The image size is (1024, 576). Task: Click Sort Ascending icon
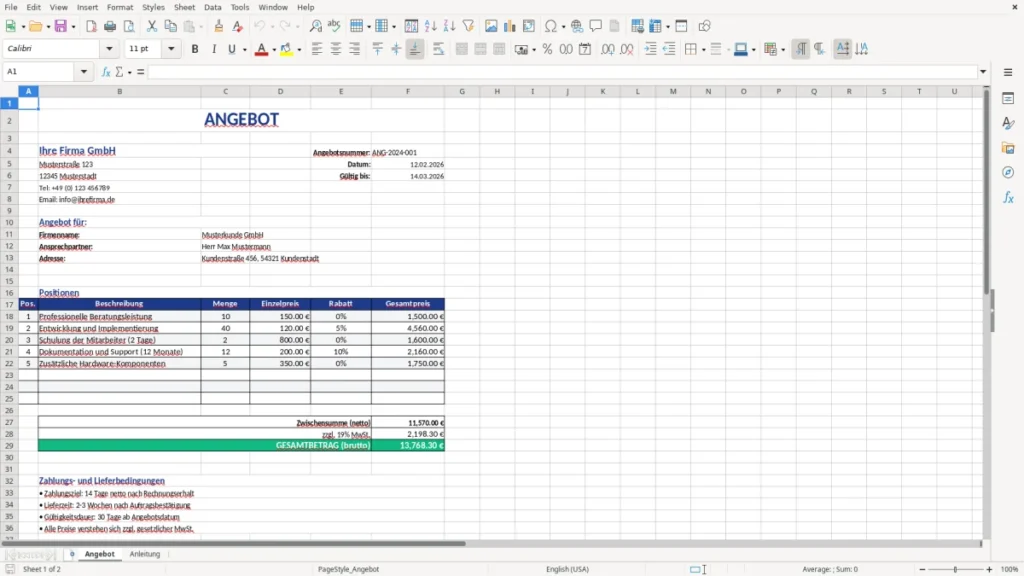pyautogui.click(x=430, y=26)
